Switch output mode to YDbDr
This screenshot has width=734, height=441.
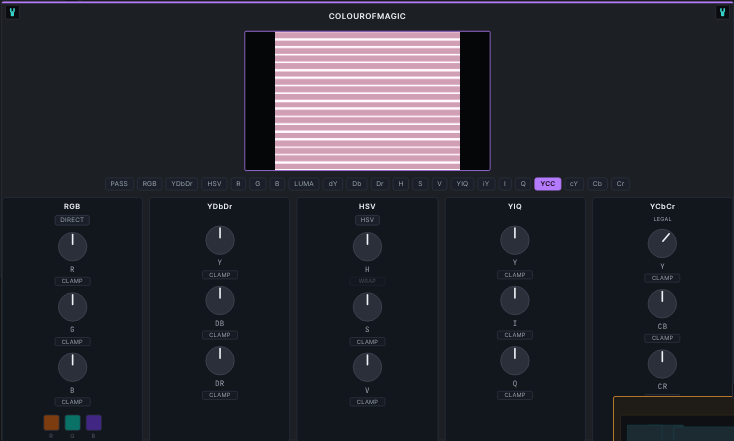pos(182,184)
